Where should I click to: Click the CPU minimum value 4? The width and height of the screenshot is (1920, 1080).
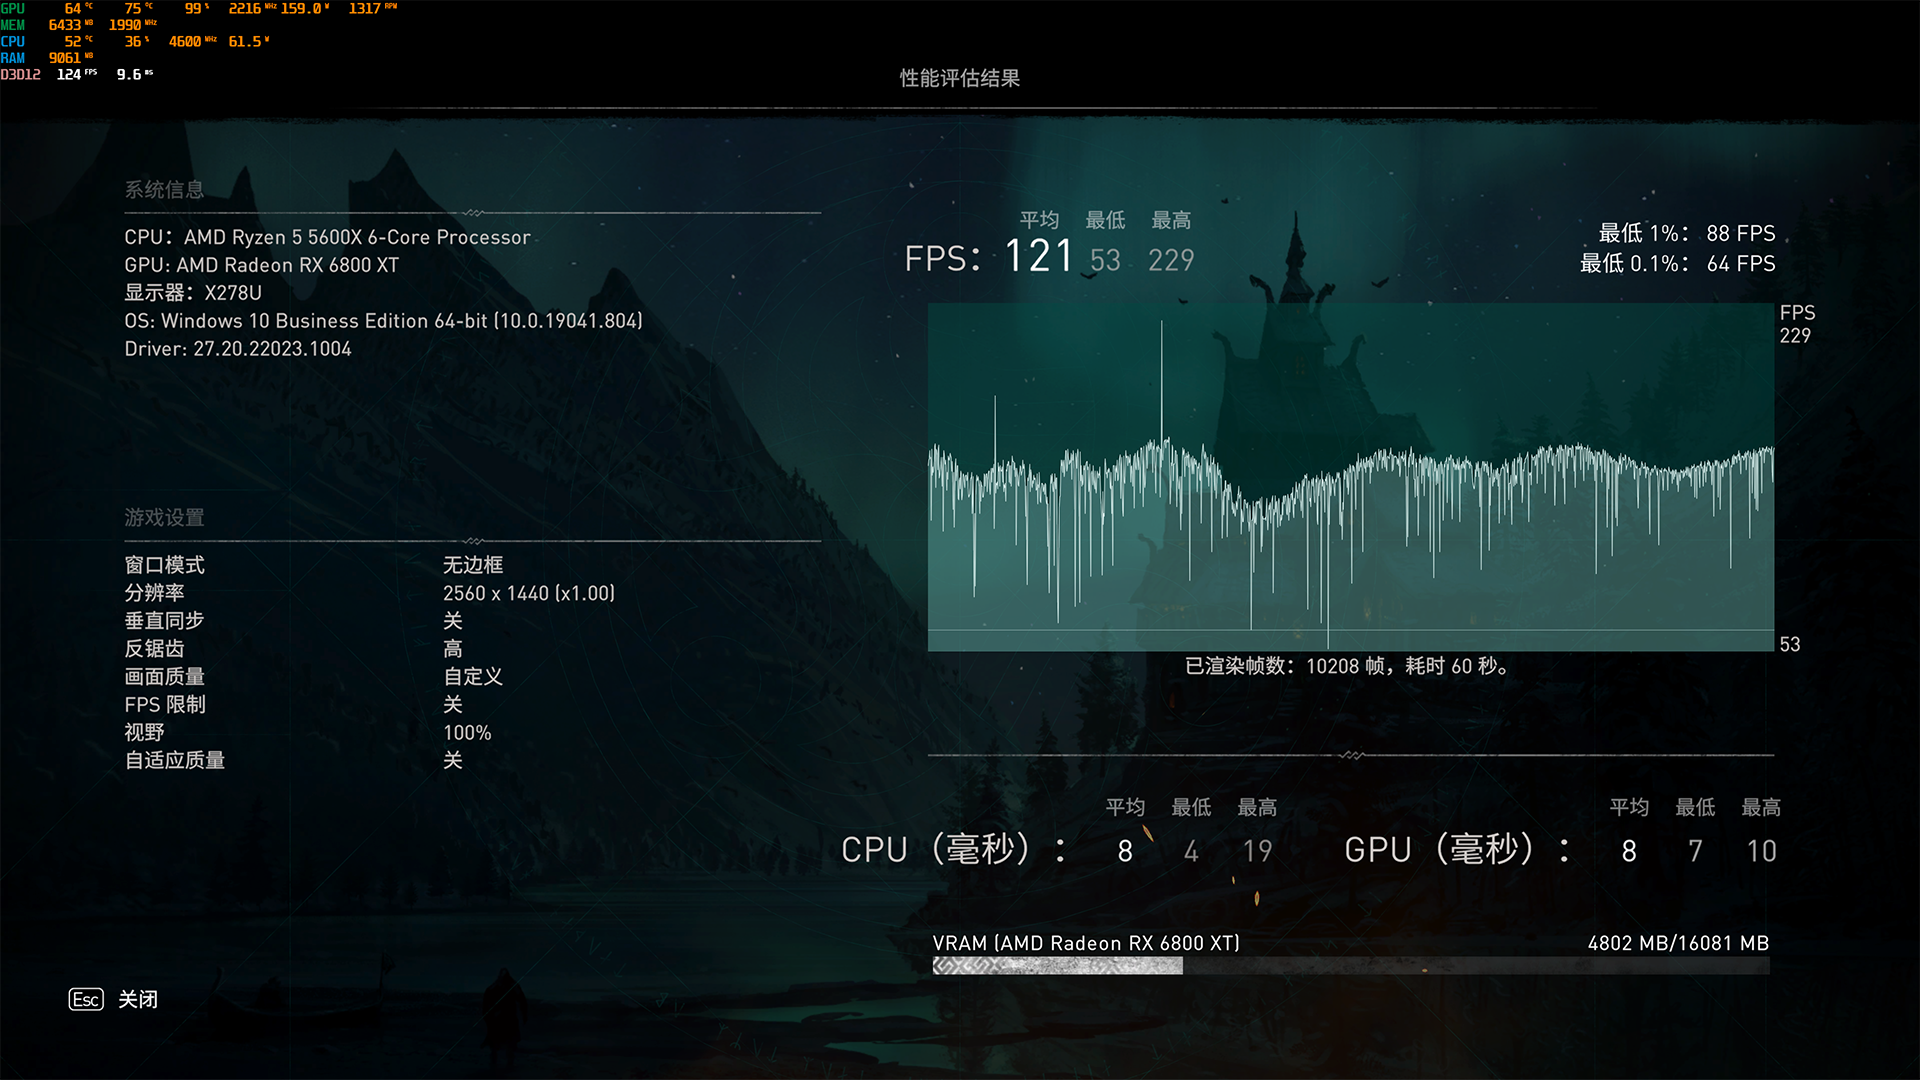(1191, 851)
